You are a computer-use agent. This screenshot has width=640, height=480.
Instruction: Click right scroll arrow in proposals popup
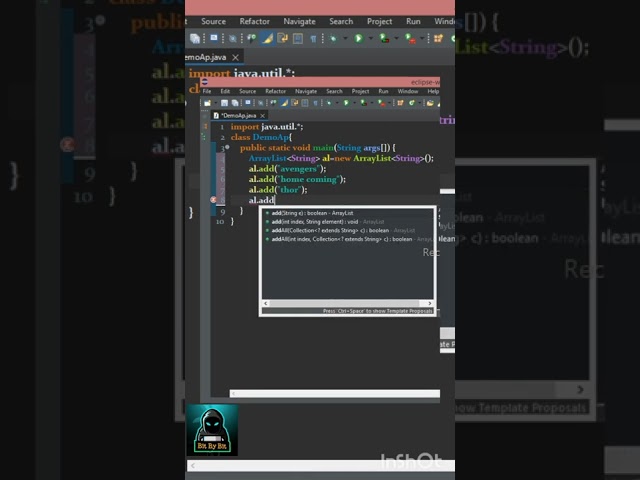point(430,303)
